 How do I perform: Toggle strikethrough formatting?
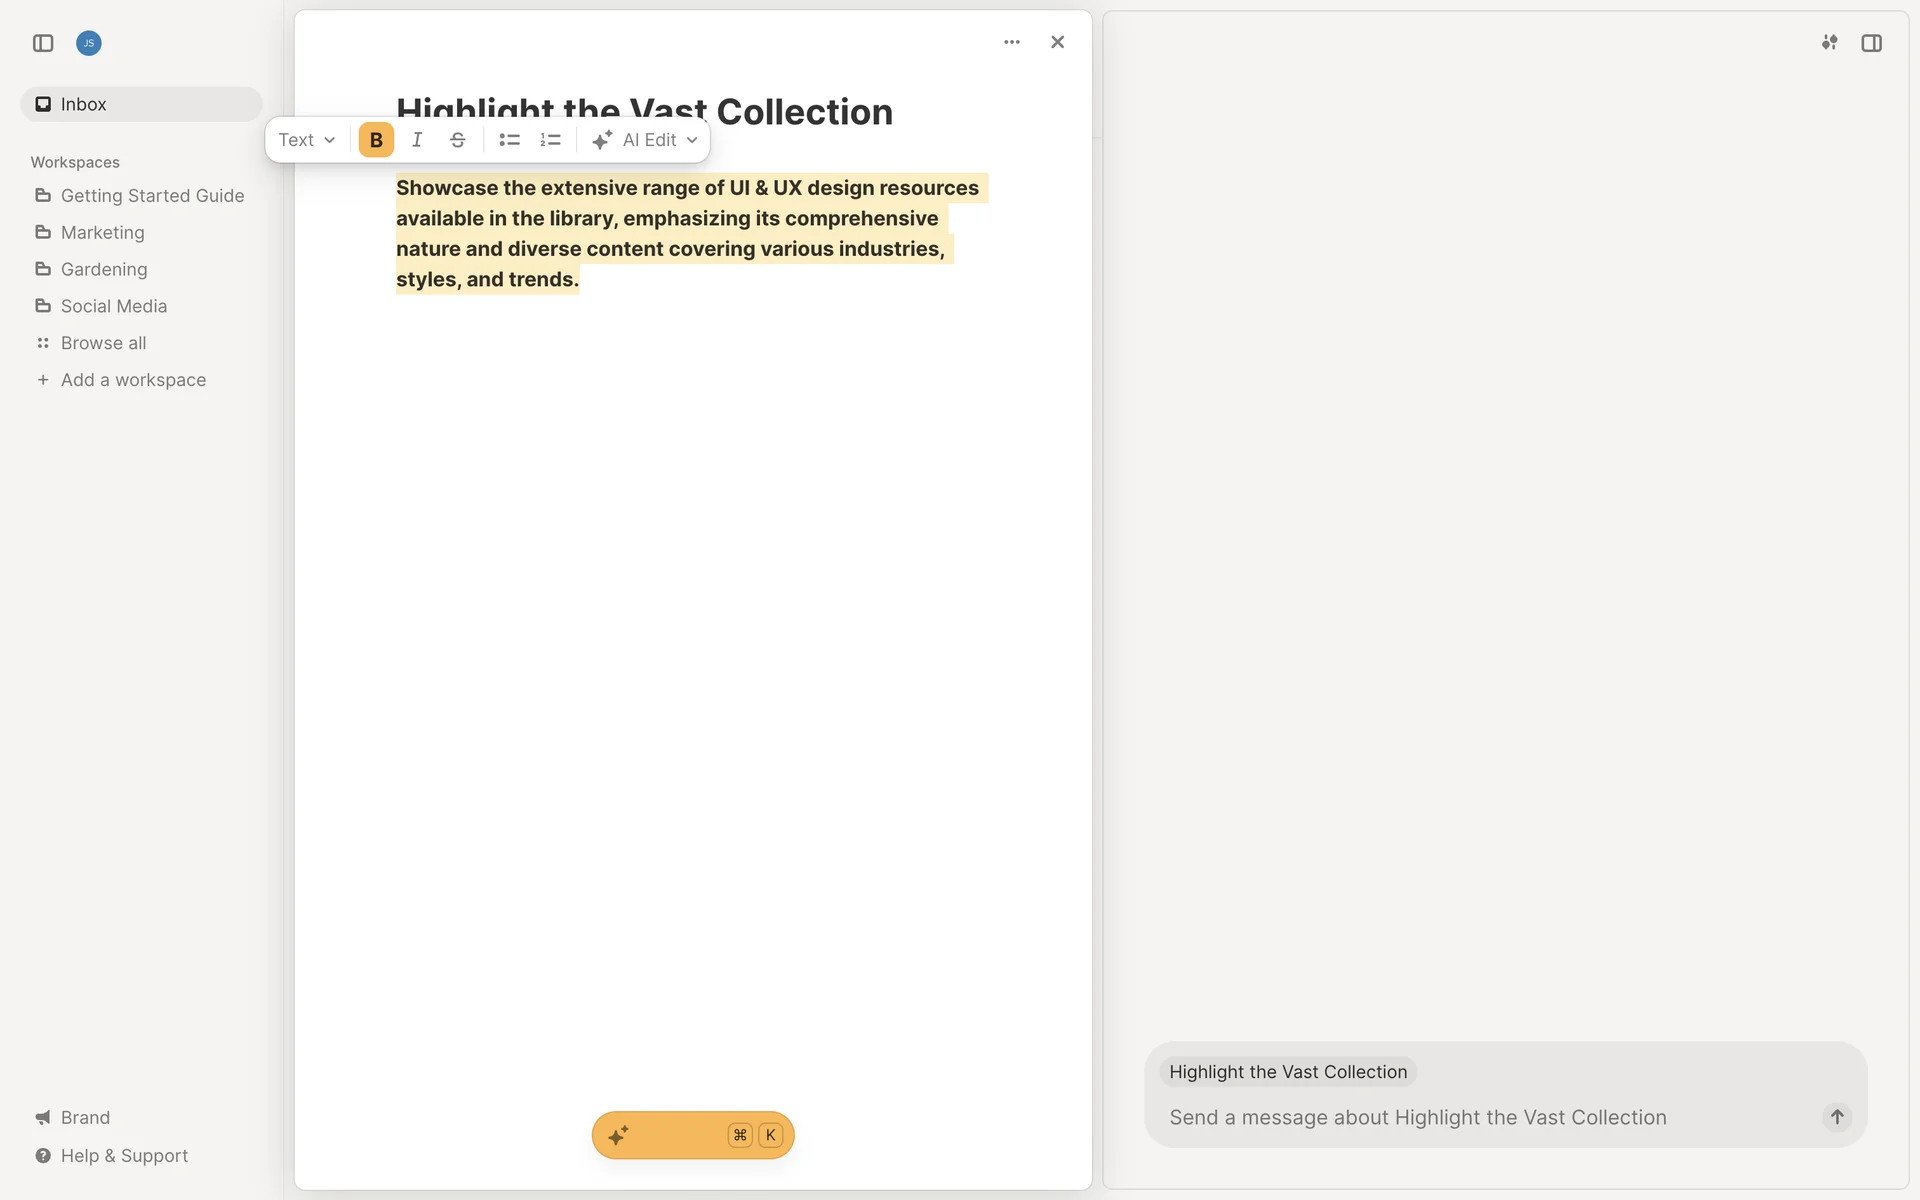click(457, 140)
